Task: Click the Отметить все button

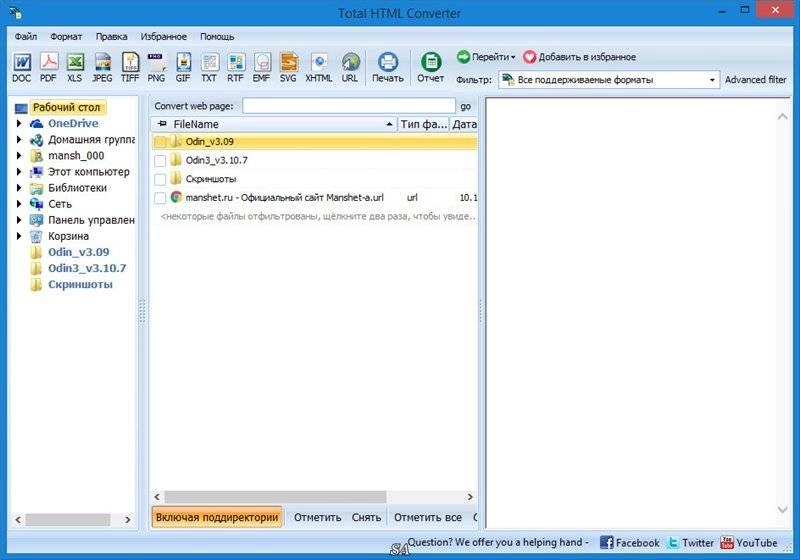Action: coord(428,517)
